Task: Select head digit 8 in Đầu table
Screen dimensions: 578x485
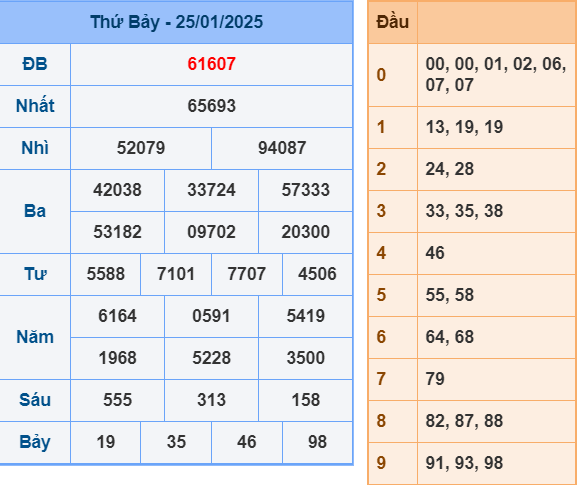Action: coord(381,422)
